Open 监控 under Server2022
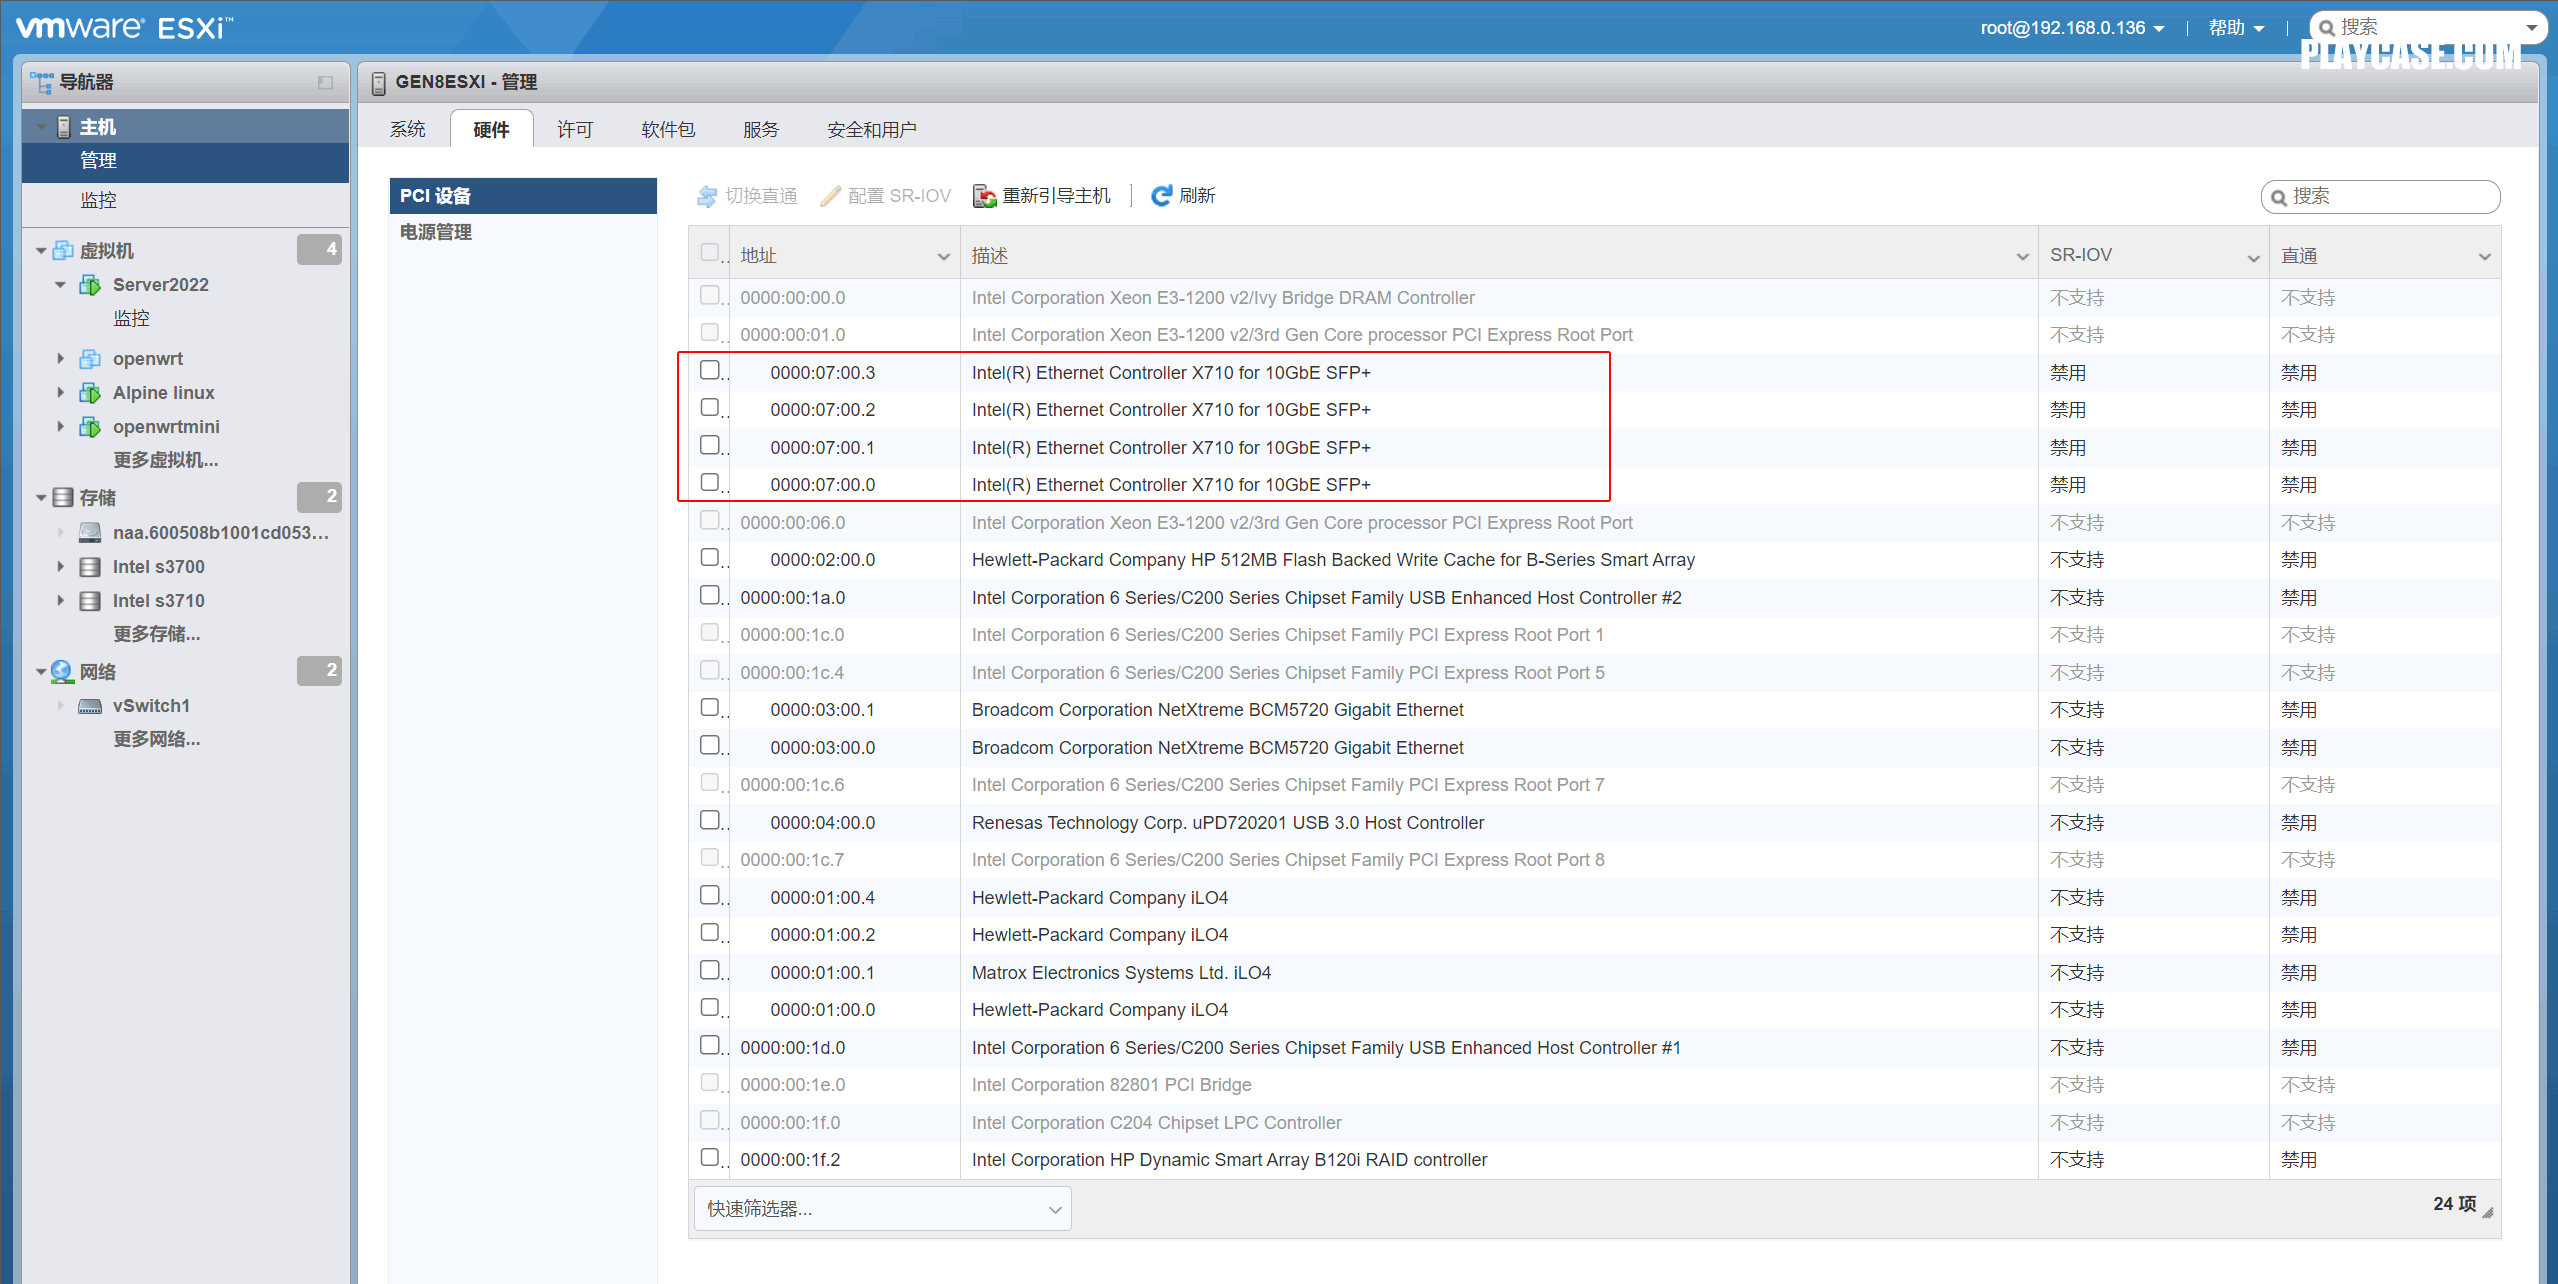2558x1284 pixels. (131, 319)
